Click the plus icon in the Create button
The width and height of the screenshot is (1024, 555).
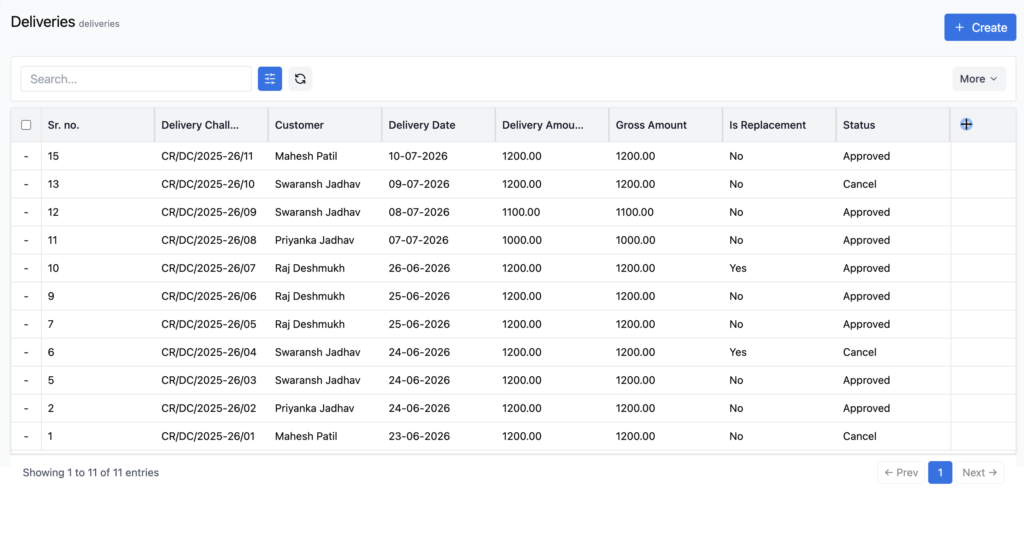pos(959,27)
